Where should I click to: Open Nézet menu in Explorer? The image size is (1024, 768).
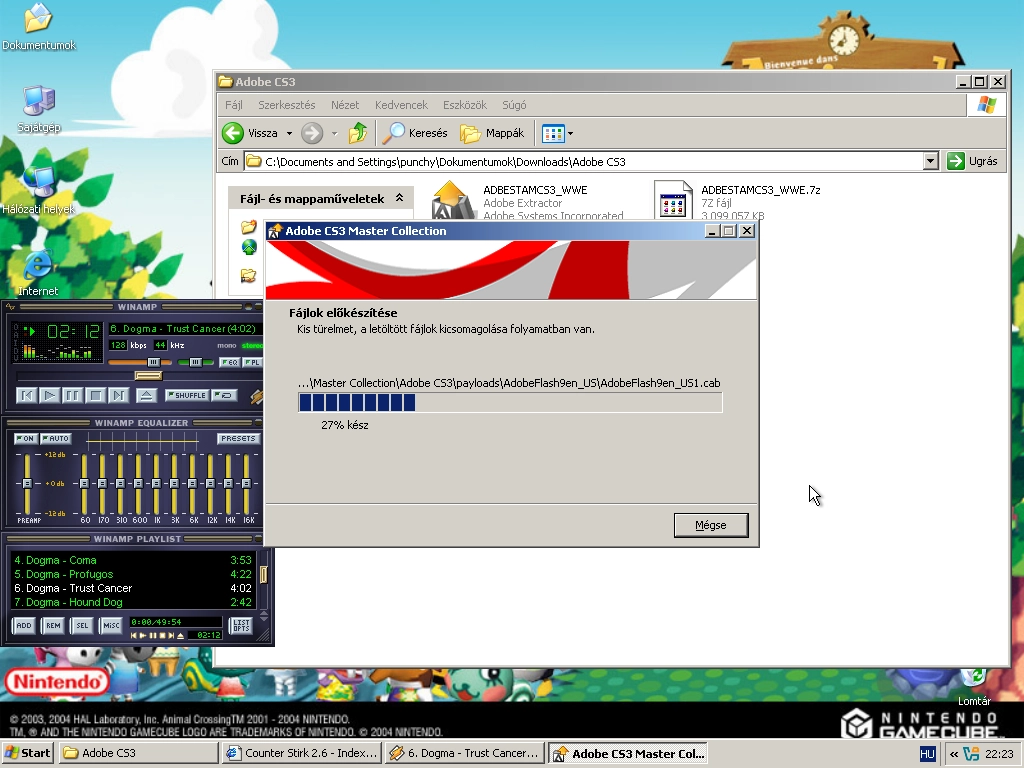point(345,105)
